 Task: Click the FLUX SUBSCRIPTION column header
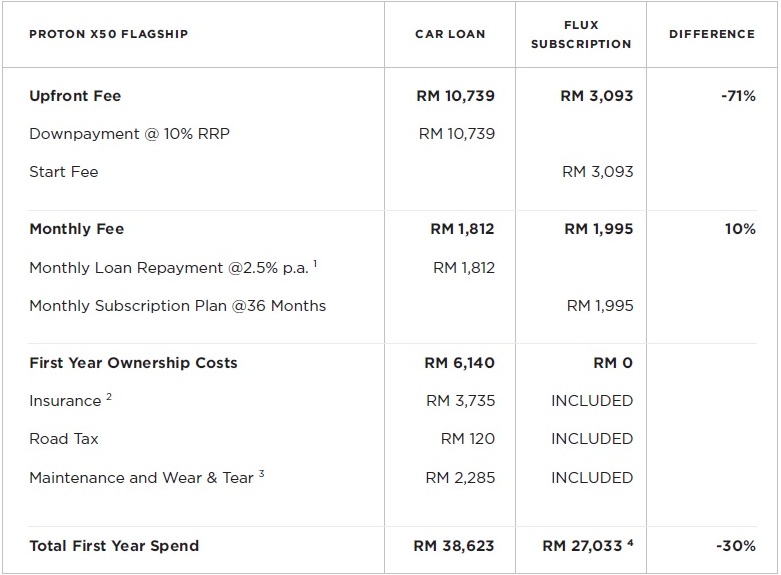point(581,34)
